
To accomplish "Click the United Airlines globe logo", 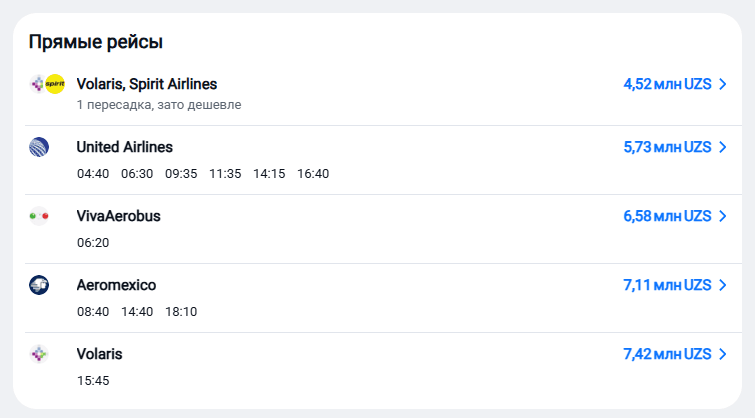I will [39, 147].
